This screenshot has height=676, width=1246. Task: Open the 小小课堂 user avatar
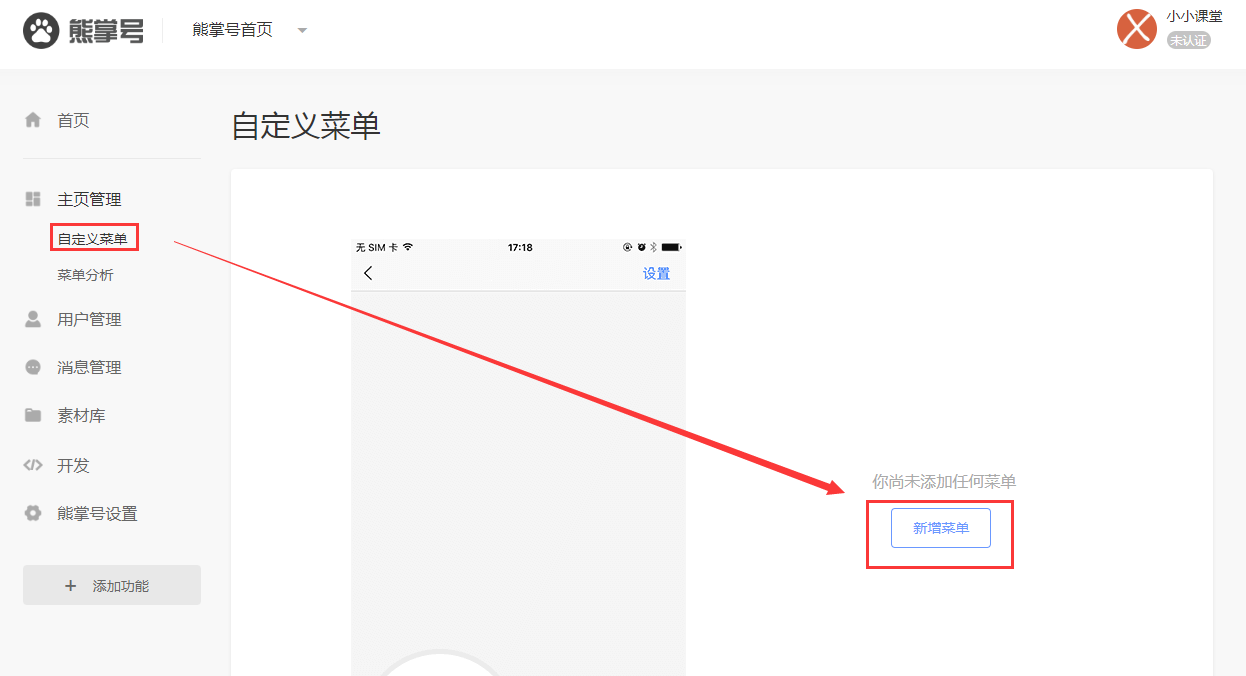click(x=1137, y=28)
